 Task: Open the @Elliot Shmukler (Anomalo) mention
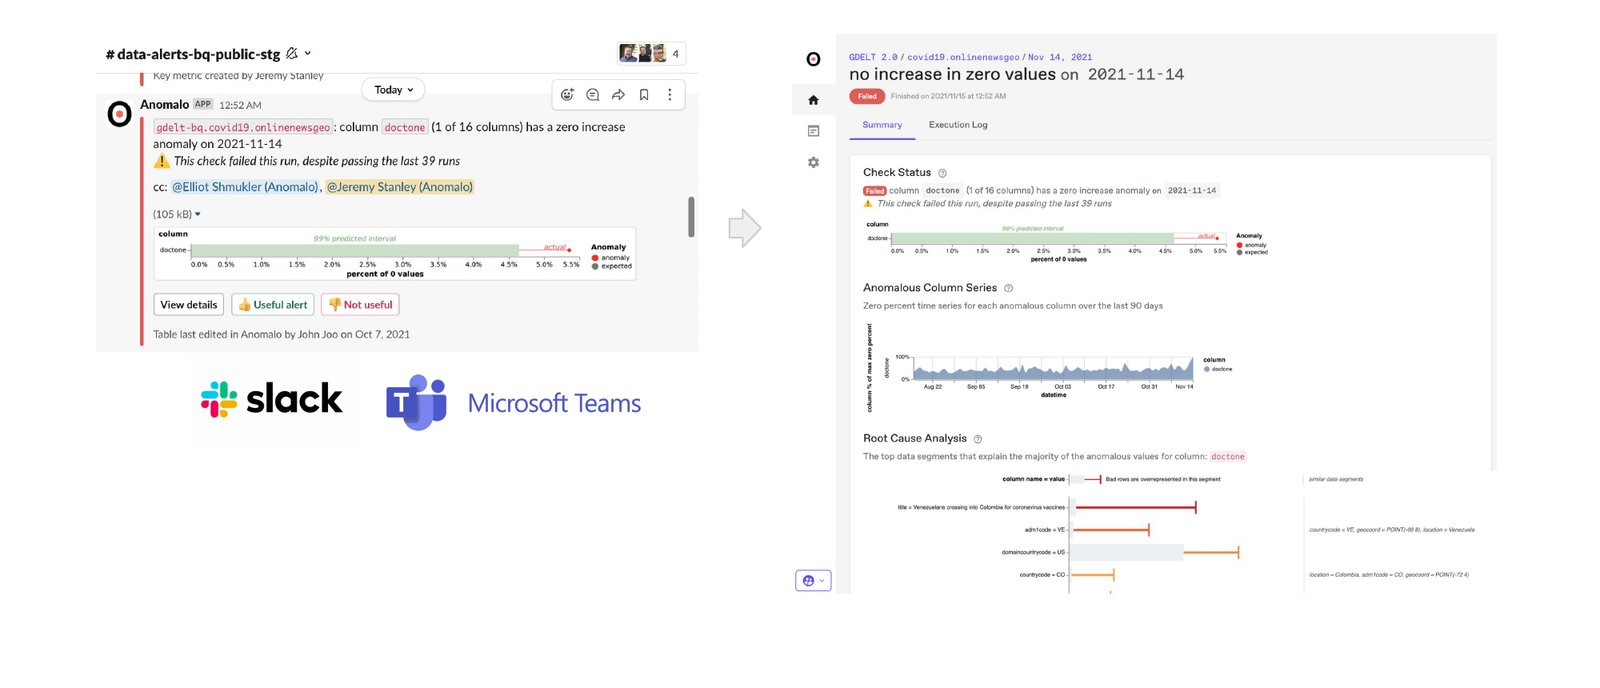[245, 187]
